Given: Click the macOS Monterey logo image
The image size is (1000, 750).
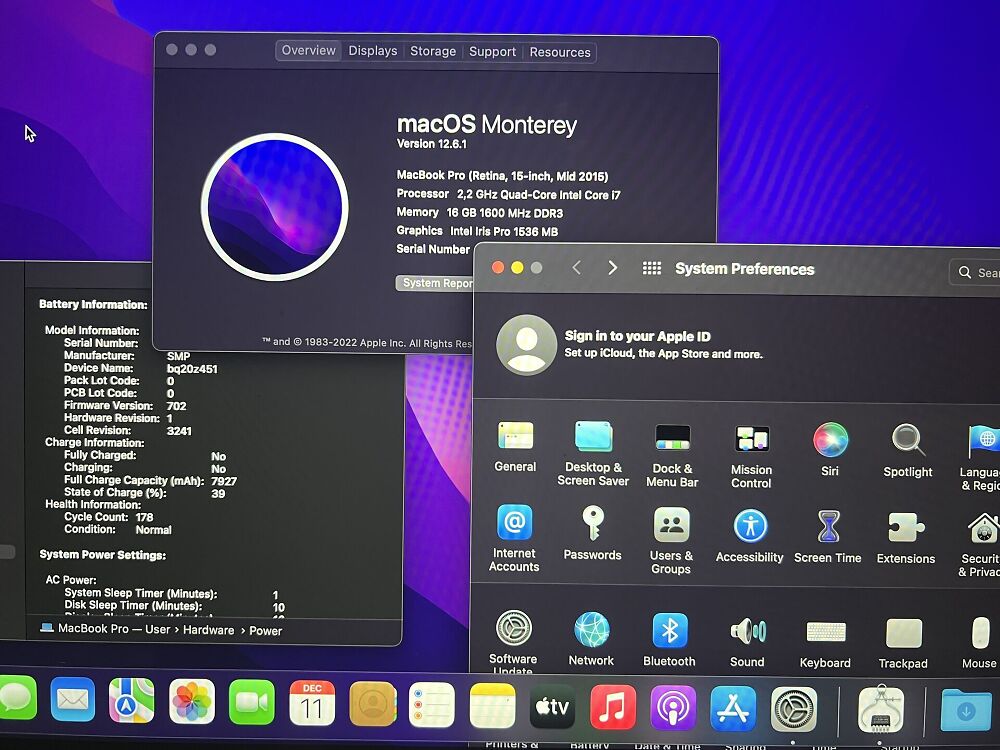Looking at the screenshot, I should (275, 207).
